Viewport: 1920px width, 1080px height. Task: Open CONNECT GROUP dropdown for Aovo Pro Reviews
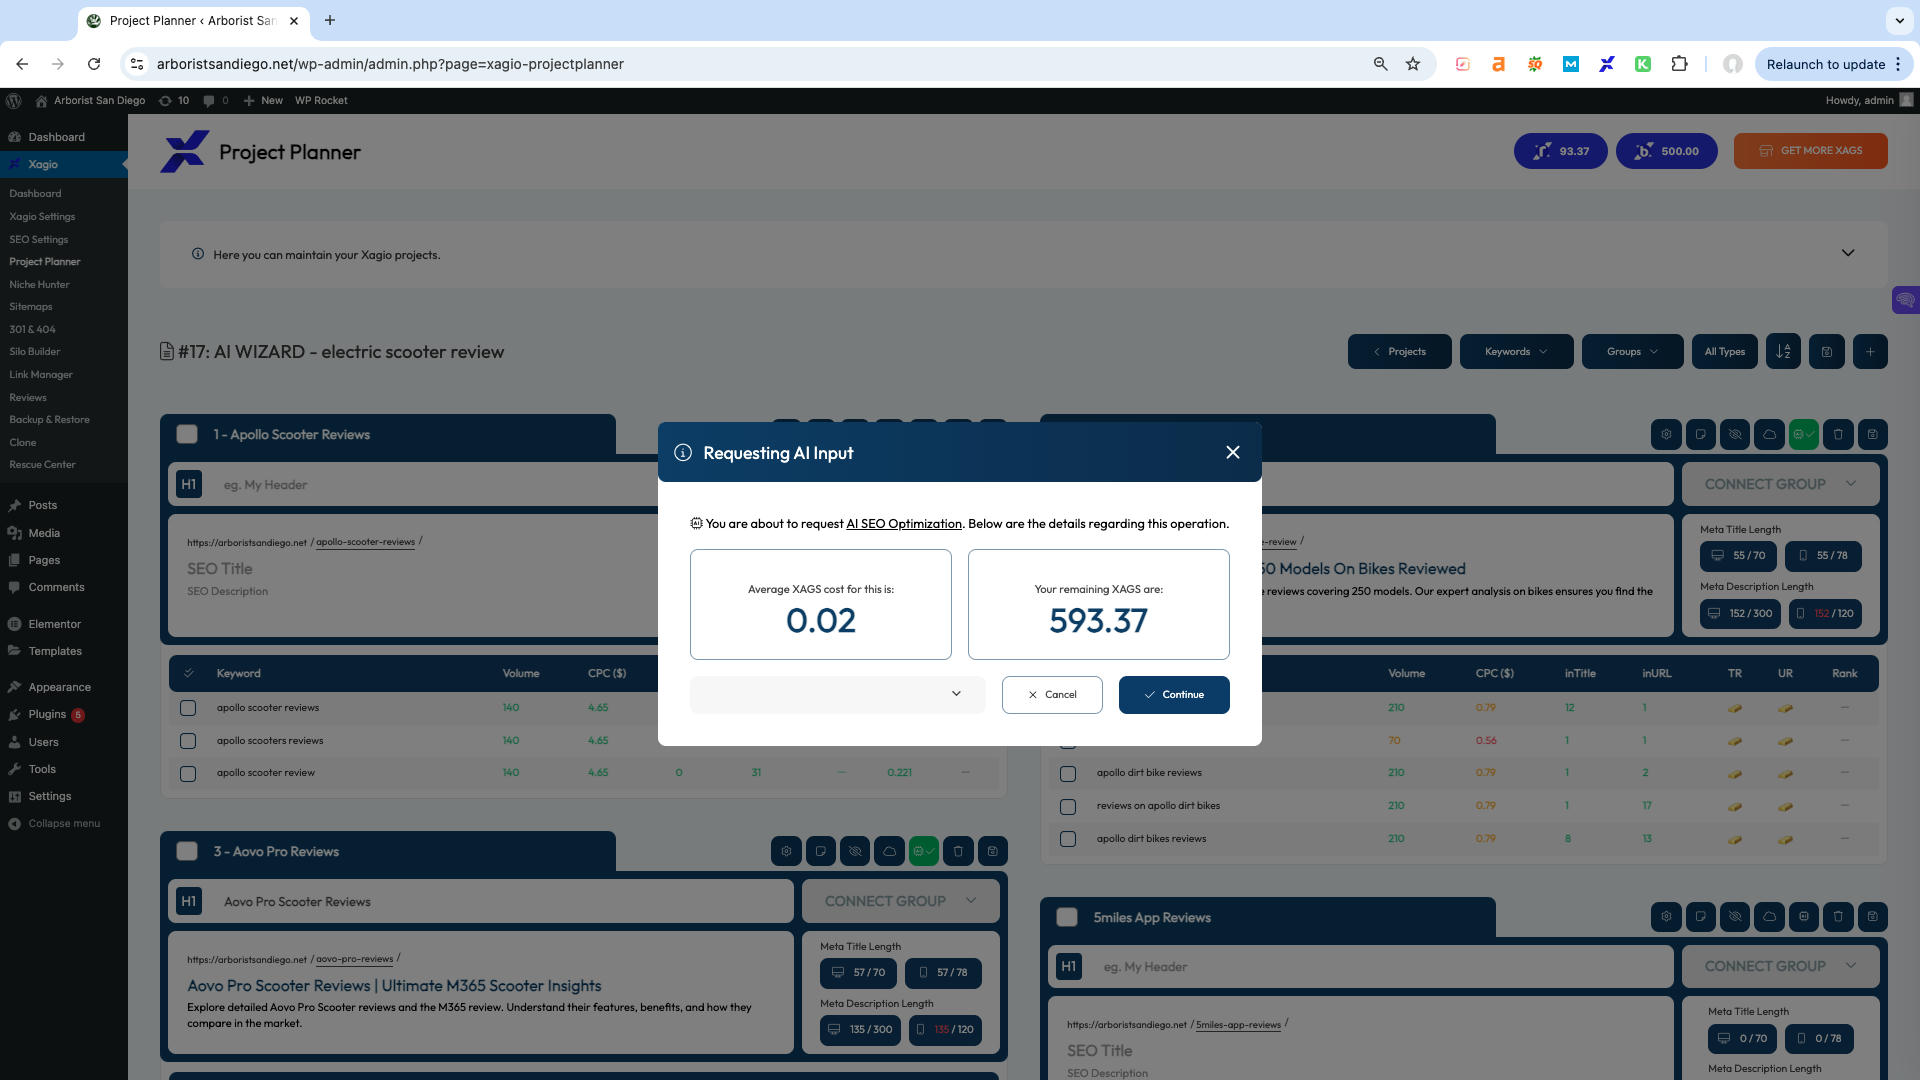(x=900, y=901)
